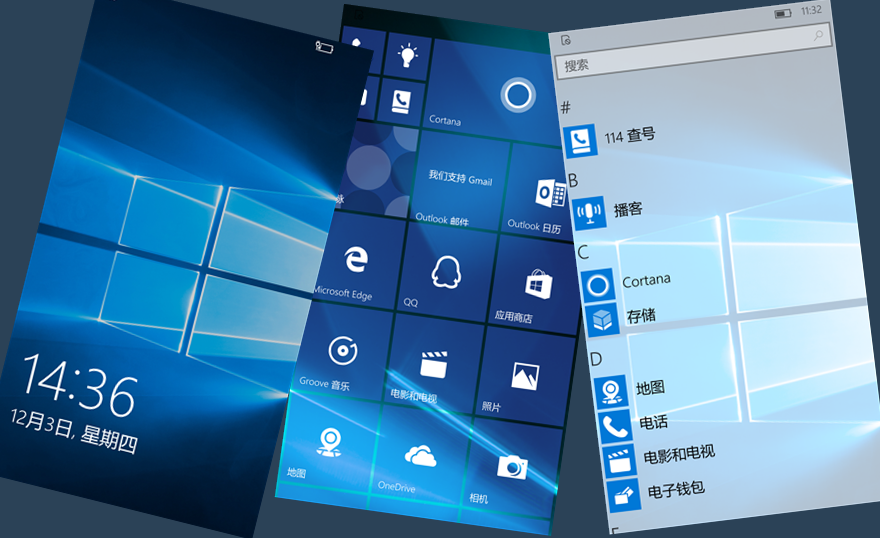Select 电子钱包 in the app list
The height and width of the screenshot is (538, 880).
[676, 489]
